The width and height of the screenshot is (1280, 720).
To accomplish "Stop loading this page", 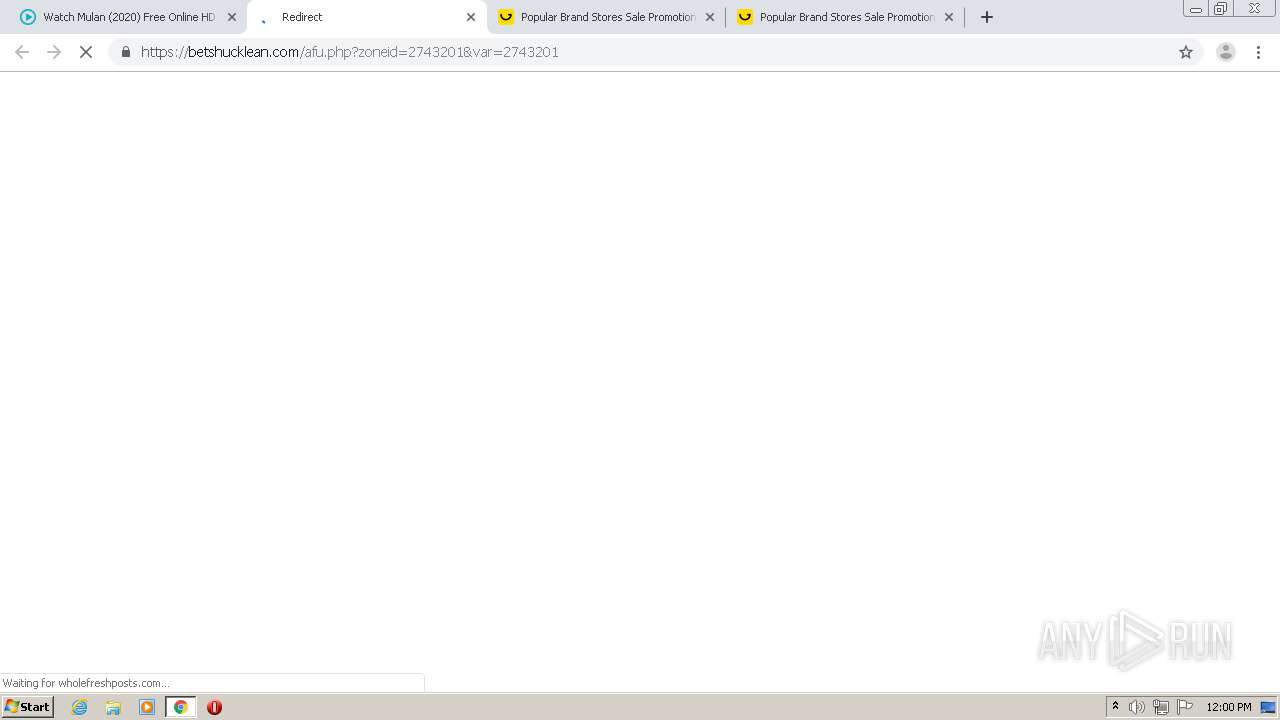I will pos(86,52).
